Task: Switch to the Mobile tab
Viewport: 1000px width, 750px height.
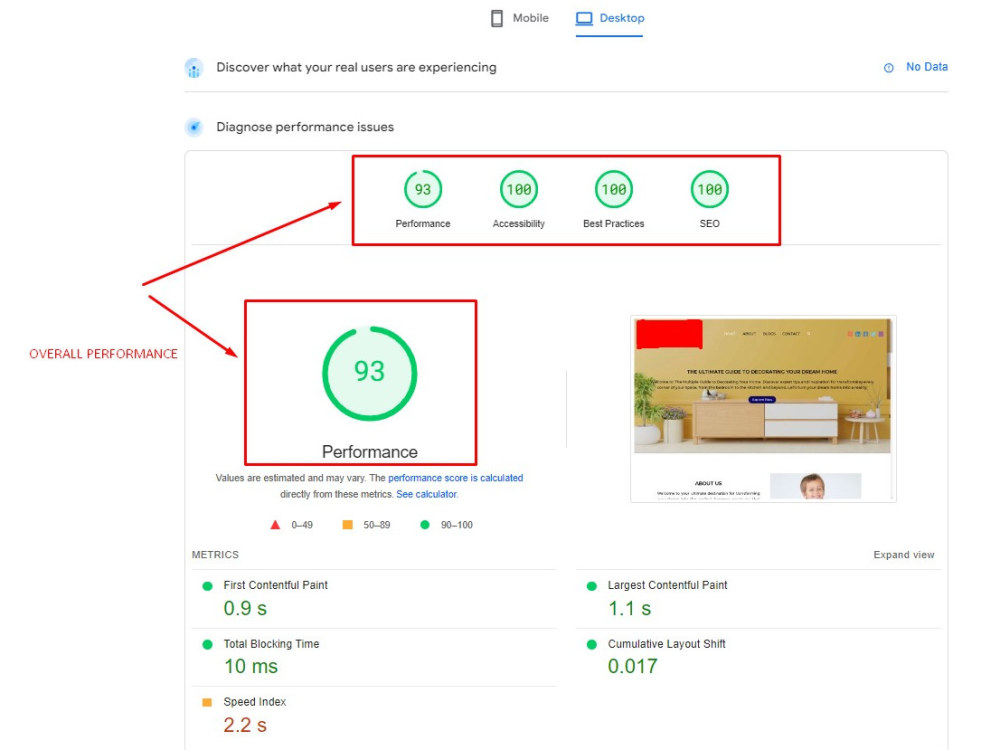Action: (x=519, y=18)
